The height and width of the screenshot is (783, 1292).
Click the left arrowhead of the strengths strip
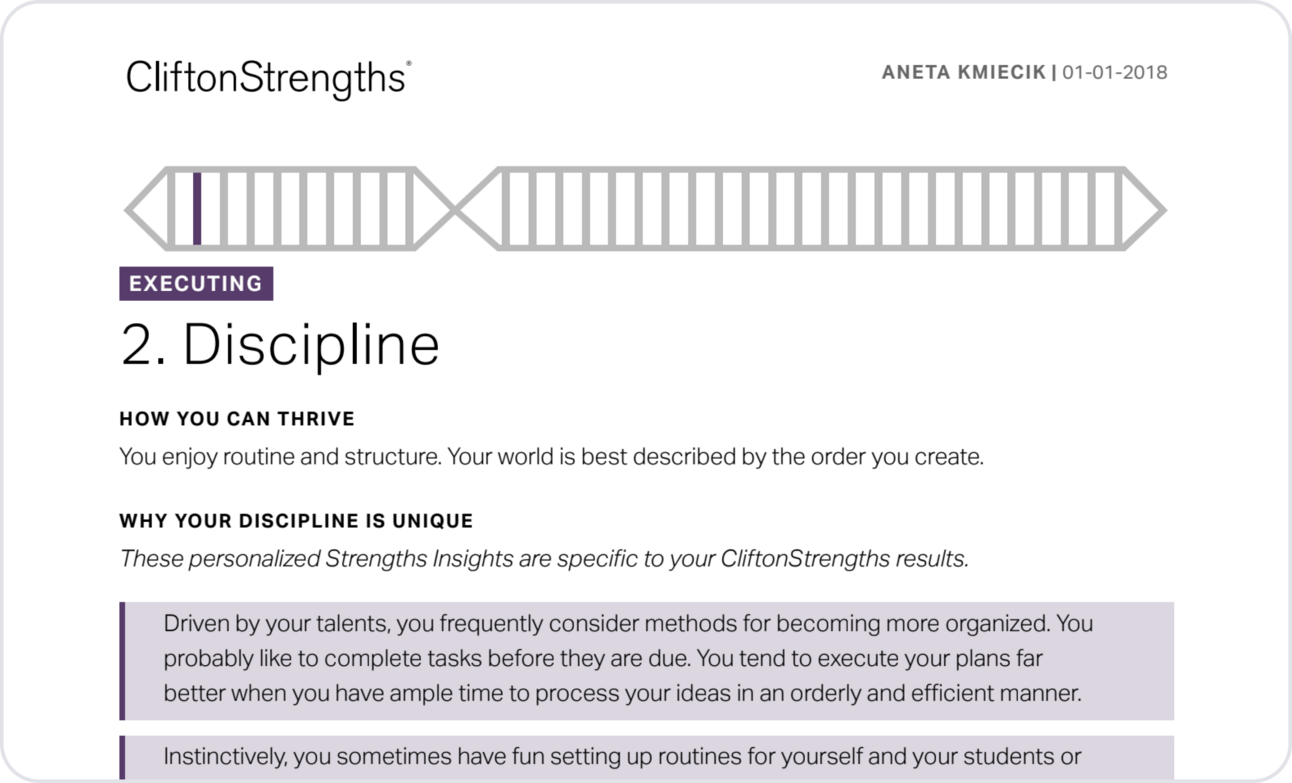click(146, 209)
